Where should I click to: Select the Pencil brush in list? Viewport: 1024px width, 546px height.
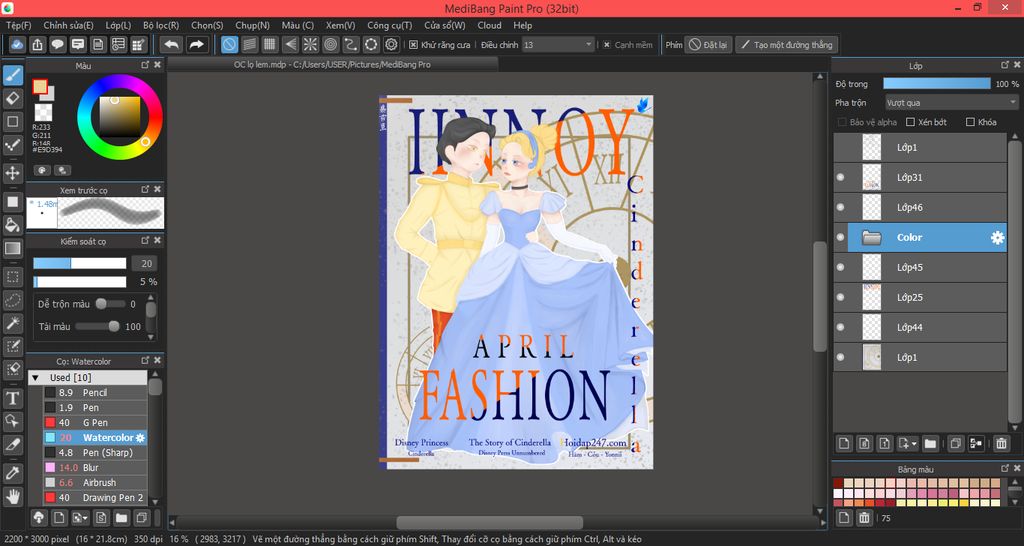tap(95, 393)
